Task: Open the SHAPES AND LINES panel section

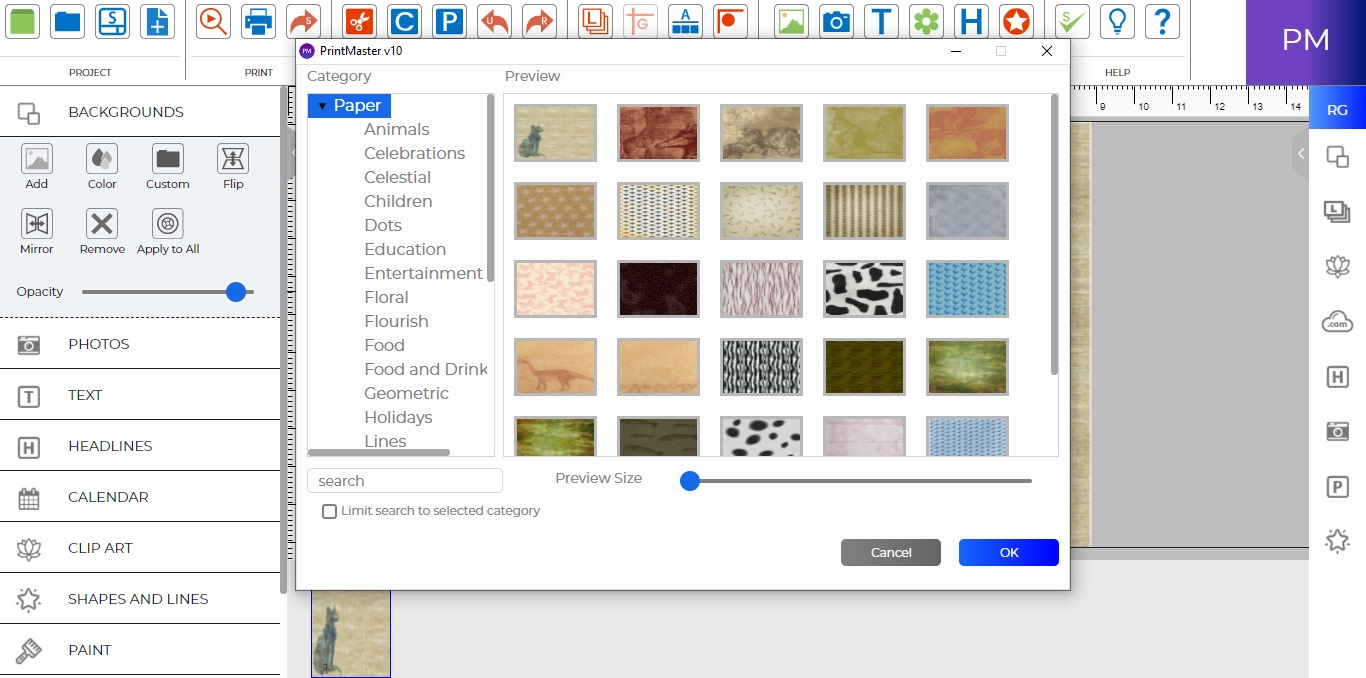Action: (x=140, y=599)
